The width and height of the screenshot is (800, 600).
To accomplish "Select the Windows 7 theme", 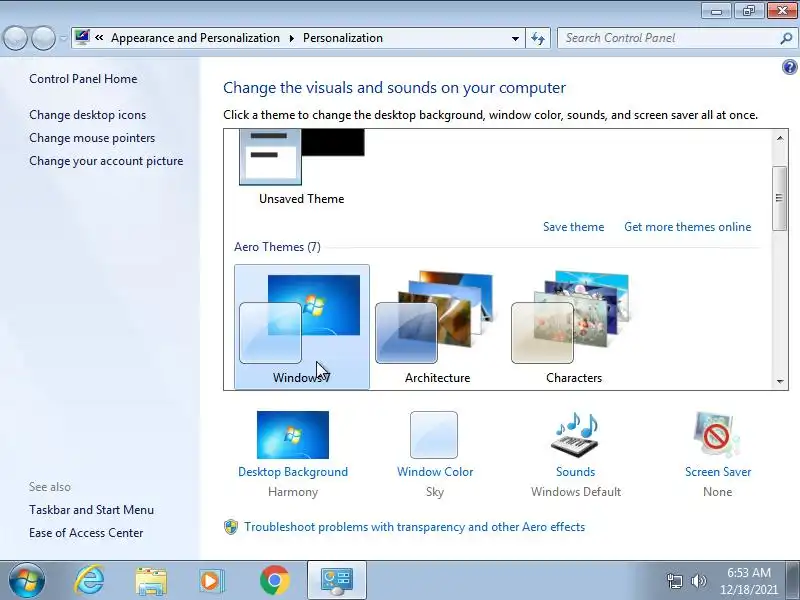I will [x=302, y=327].
